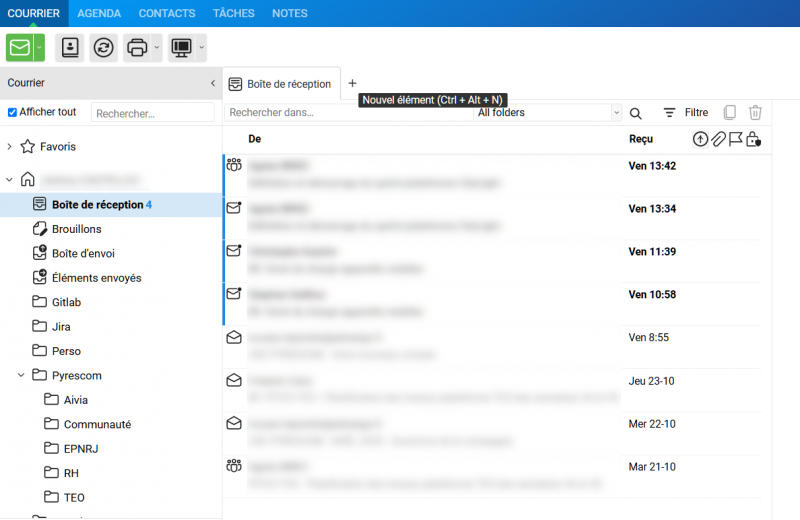
Task: Expand the Favoris tree section
Action: 10,147
